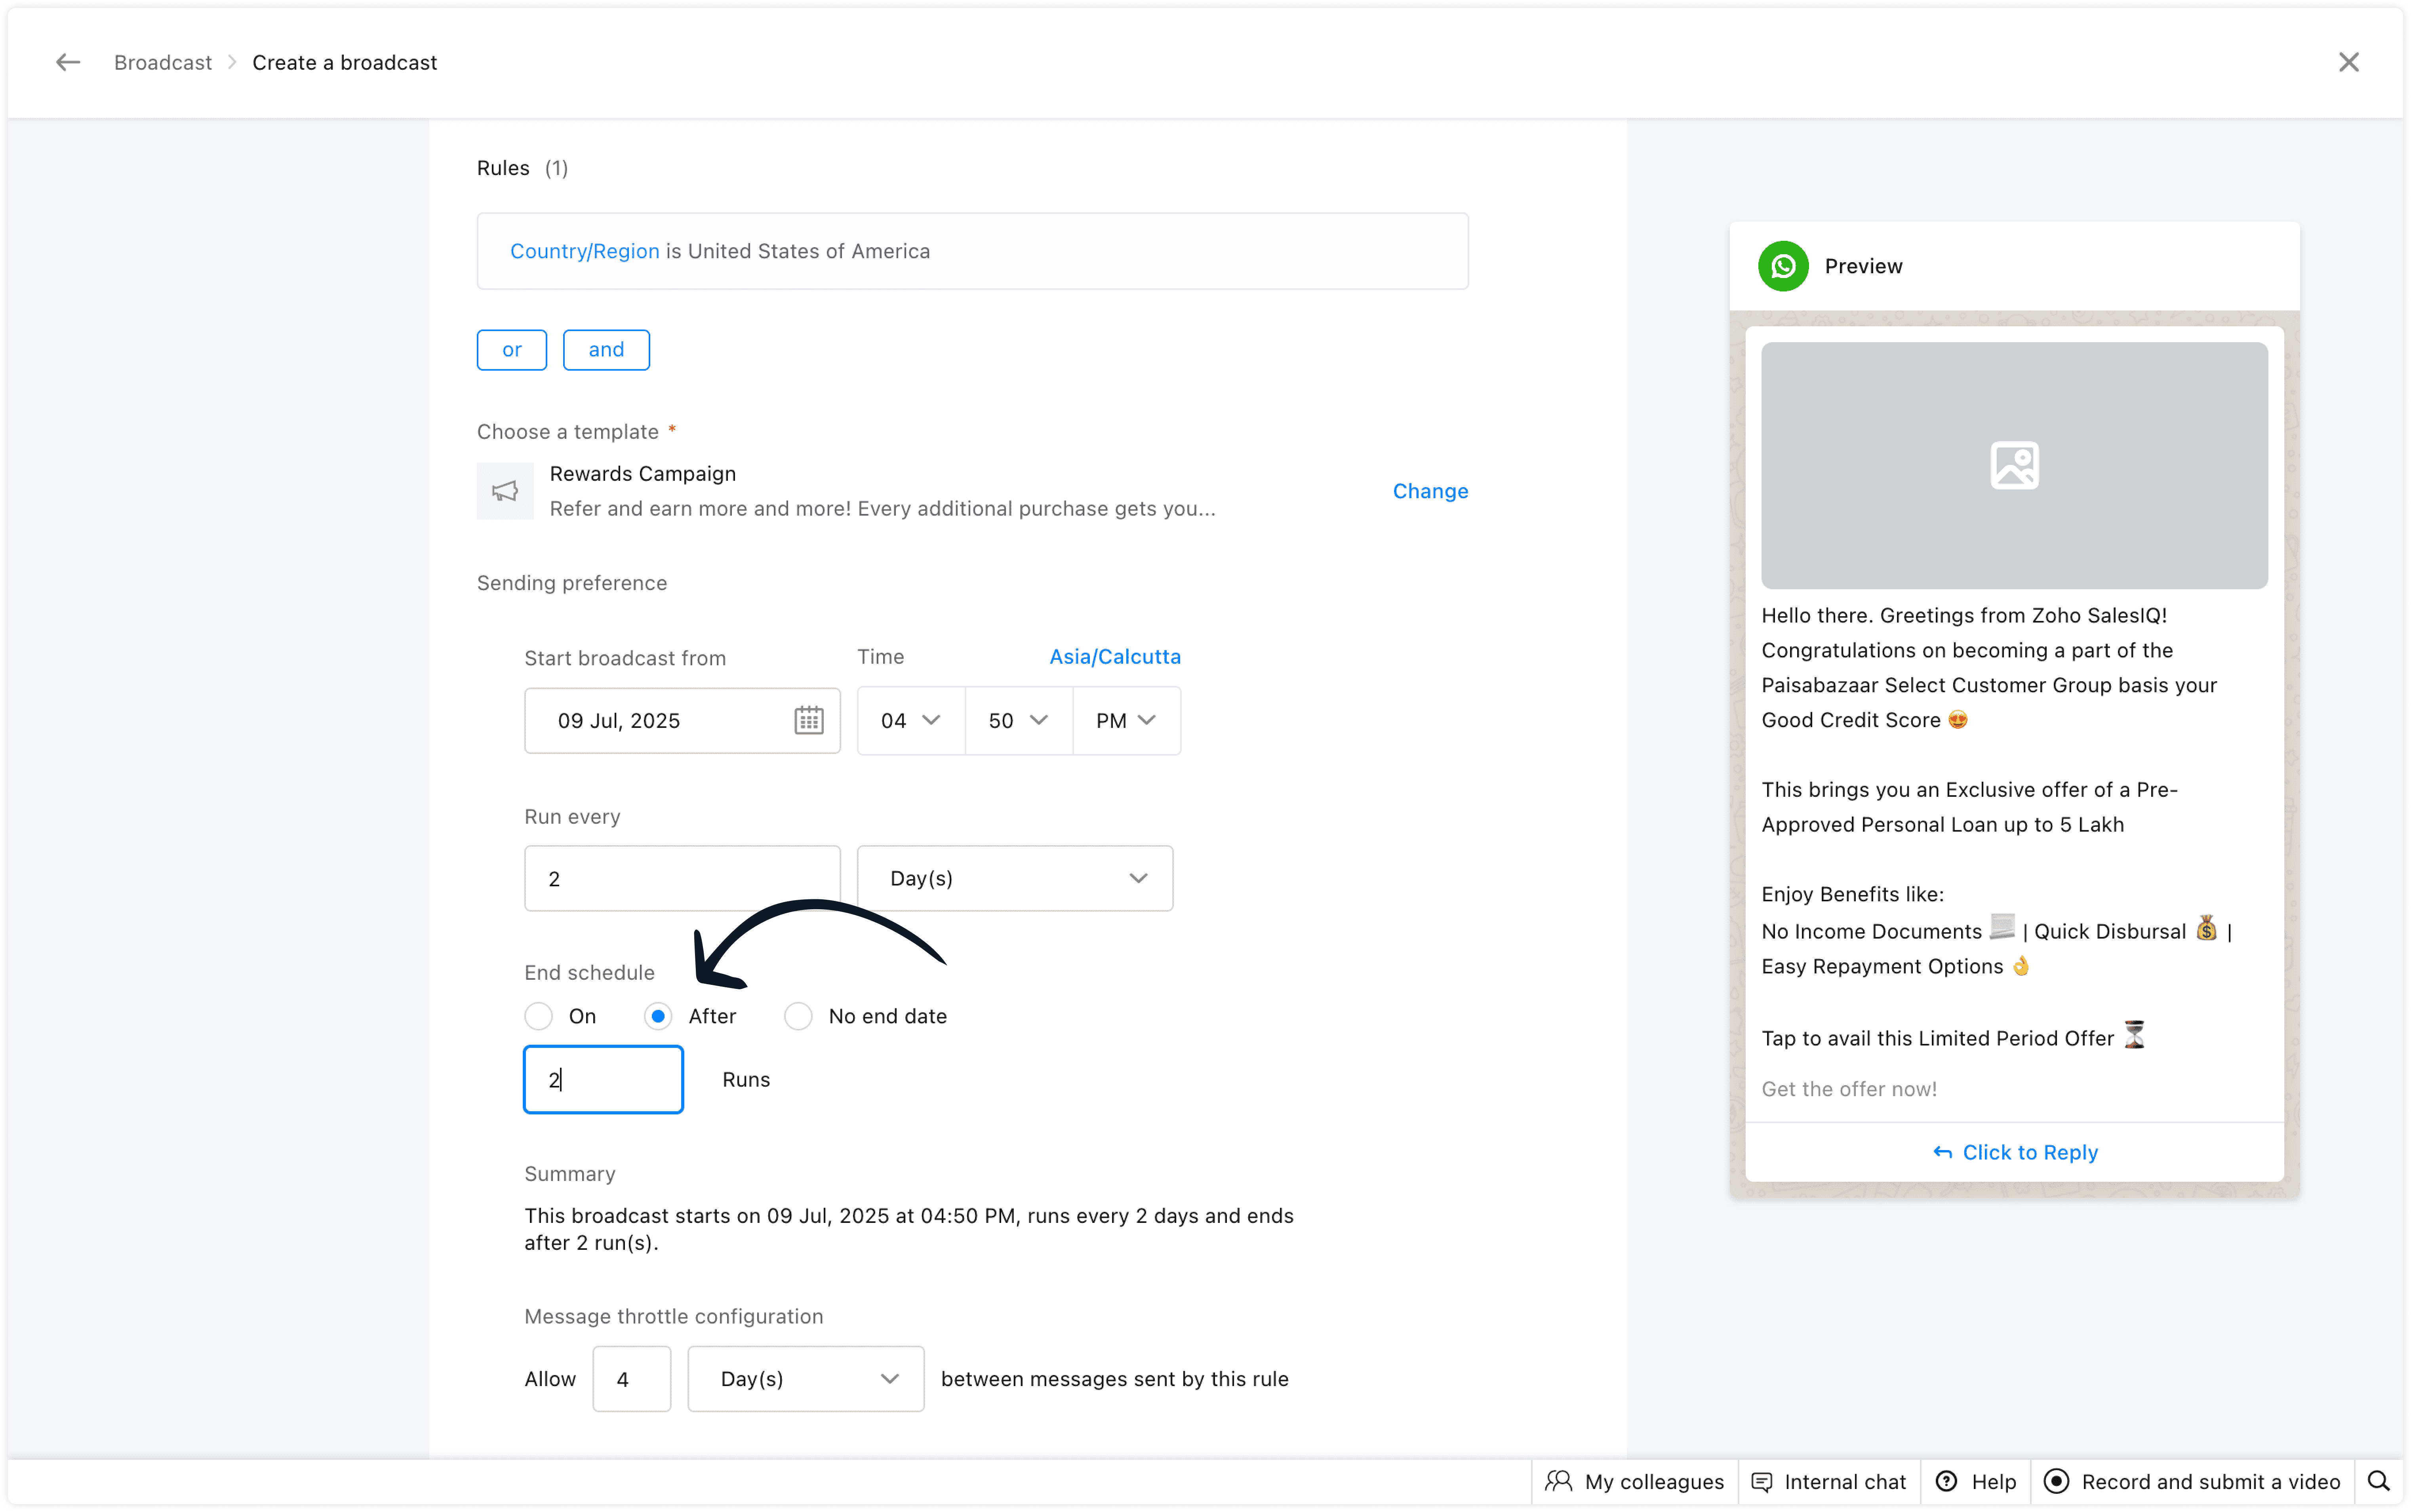Open the date picker calendar icon
Viewport: 2411px width, 1512px height.
point(808,720)
